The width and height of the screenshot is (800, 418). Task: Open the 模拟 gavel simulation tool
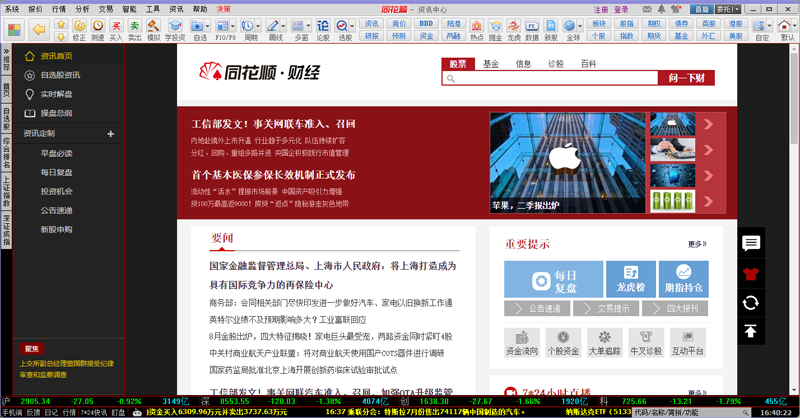pos(153,28)
